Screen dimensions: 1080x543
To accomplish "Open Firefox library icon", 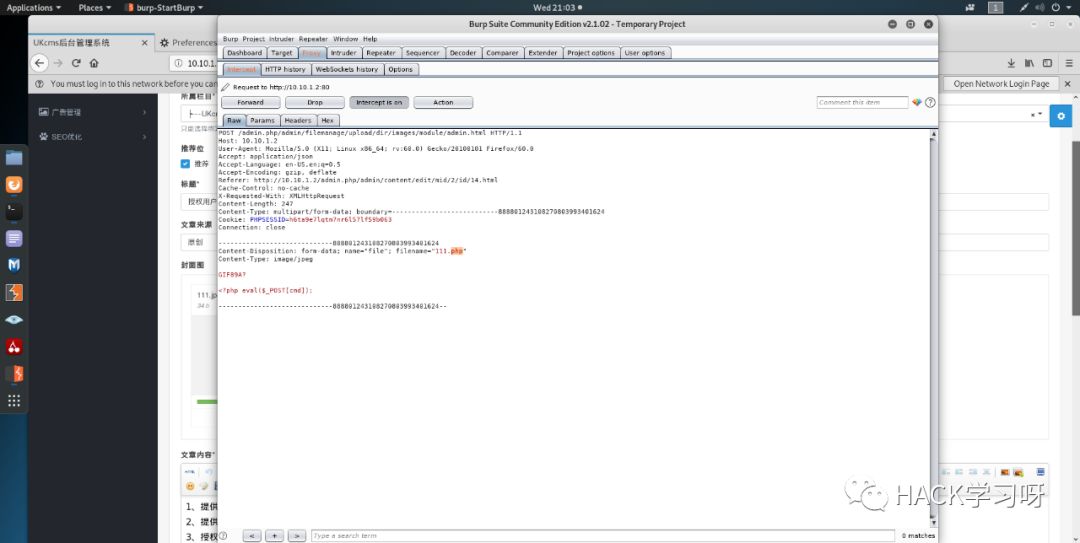I will 1029,63.
